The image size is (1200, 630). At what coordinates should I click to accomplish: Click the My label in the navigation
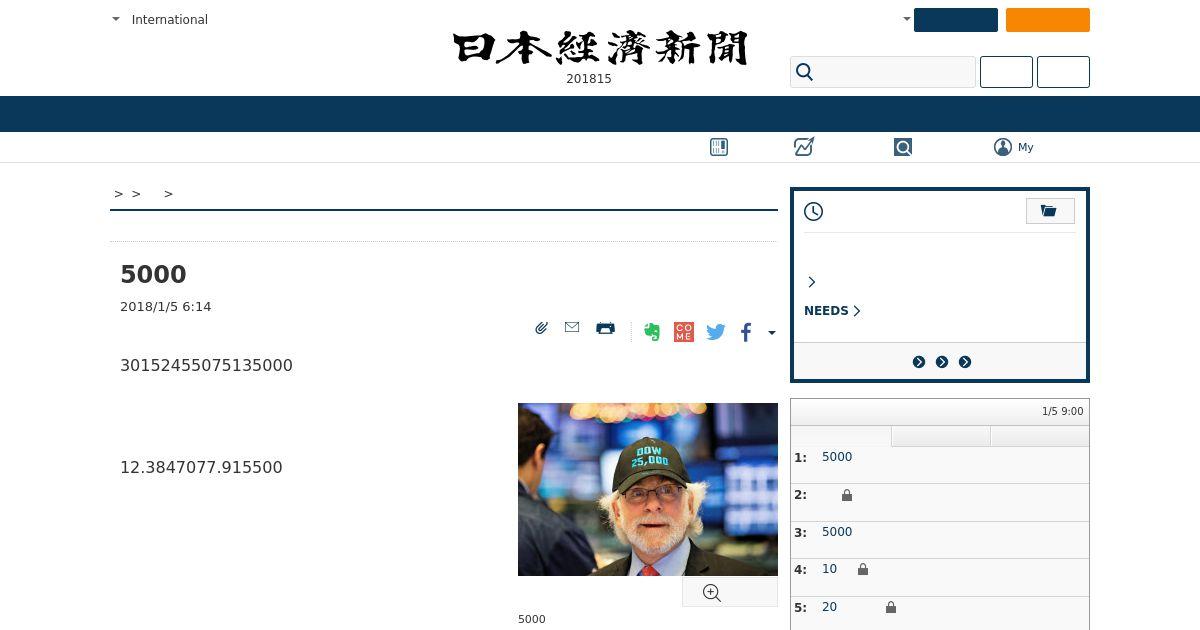tap(1026, 147)
